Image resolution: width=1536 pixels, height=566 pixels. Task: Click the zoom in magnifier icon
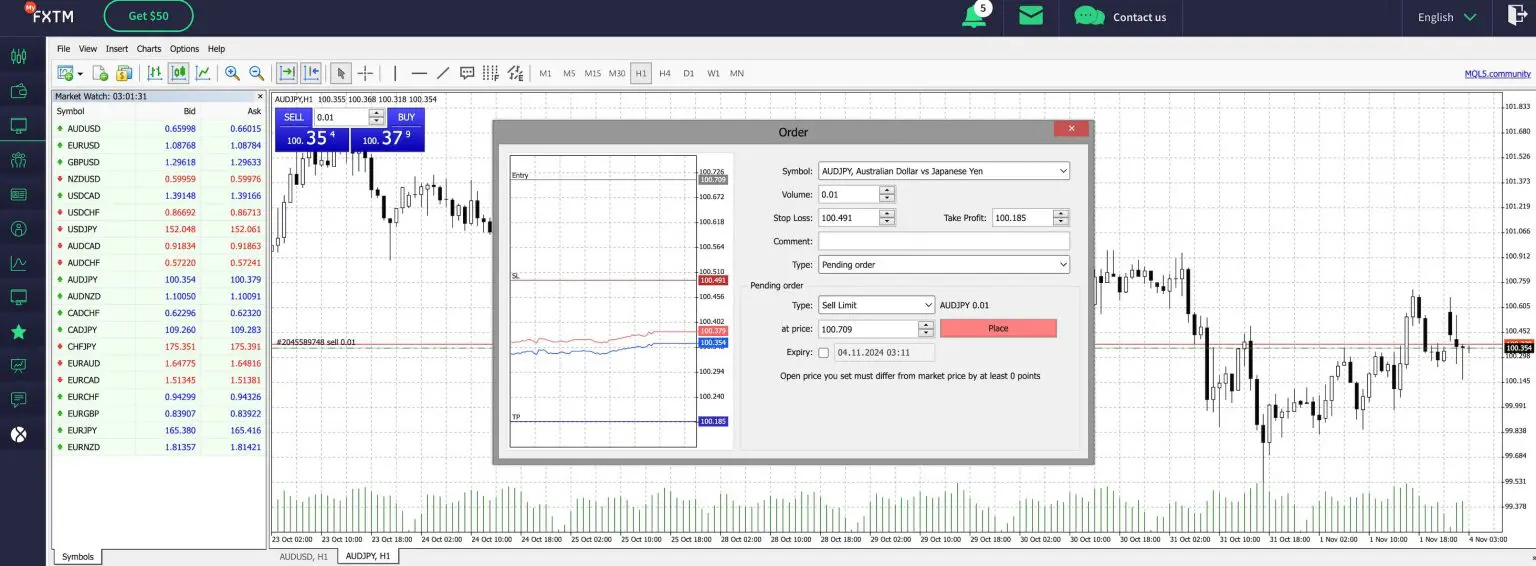coord(232,73)
